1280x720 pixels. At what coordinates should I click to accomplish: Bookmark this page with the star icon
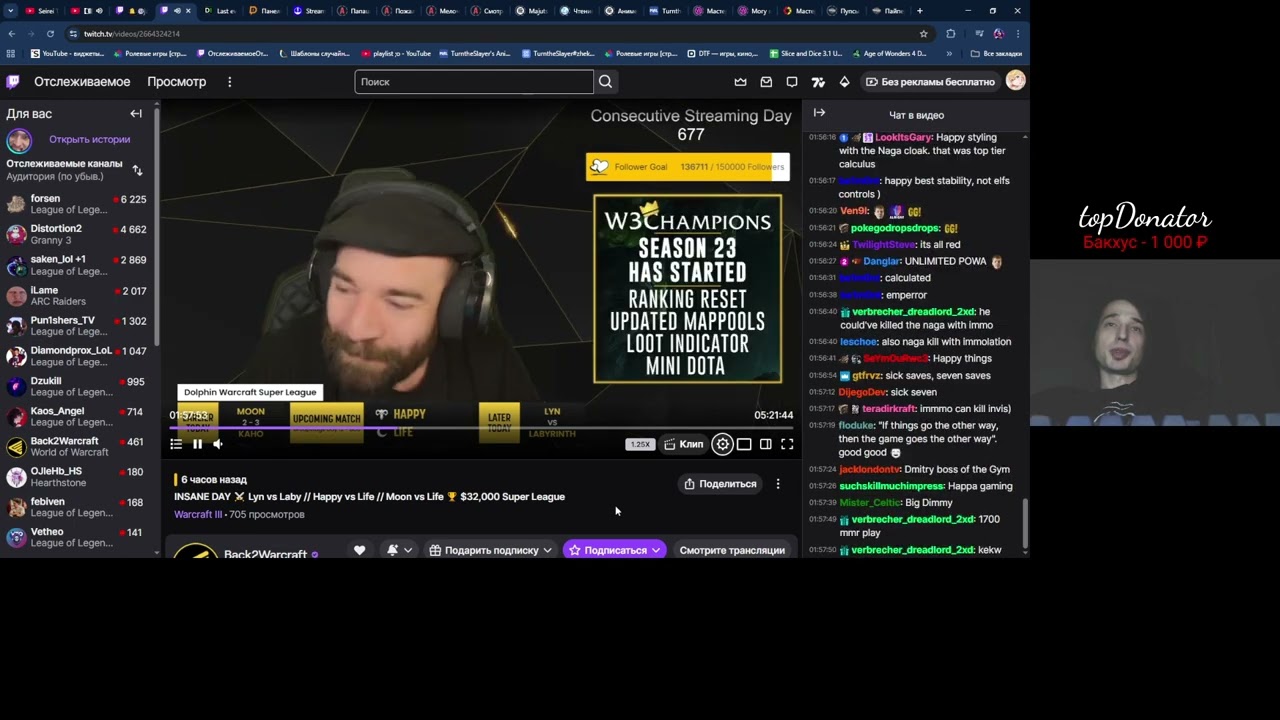click(x=923, y=33)
